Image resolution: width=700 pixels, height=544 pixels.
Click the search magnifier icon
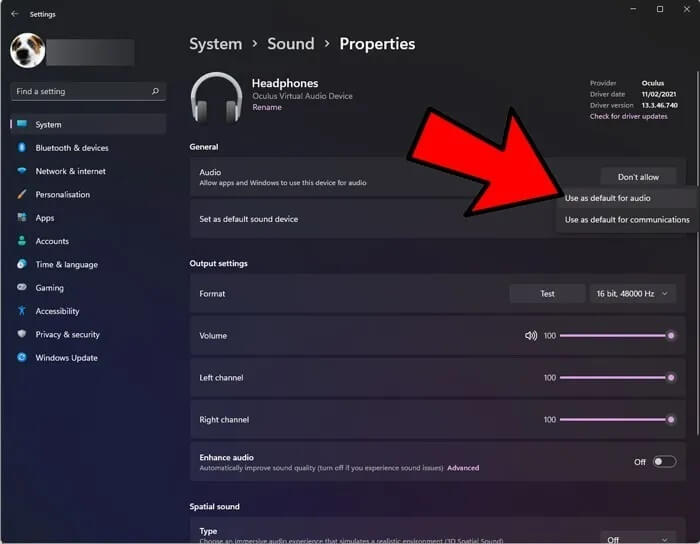point(155,91)
